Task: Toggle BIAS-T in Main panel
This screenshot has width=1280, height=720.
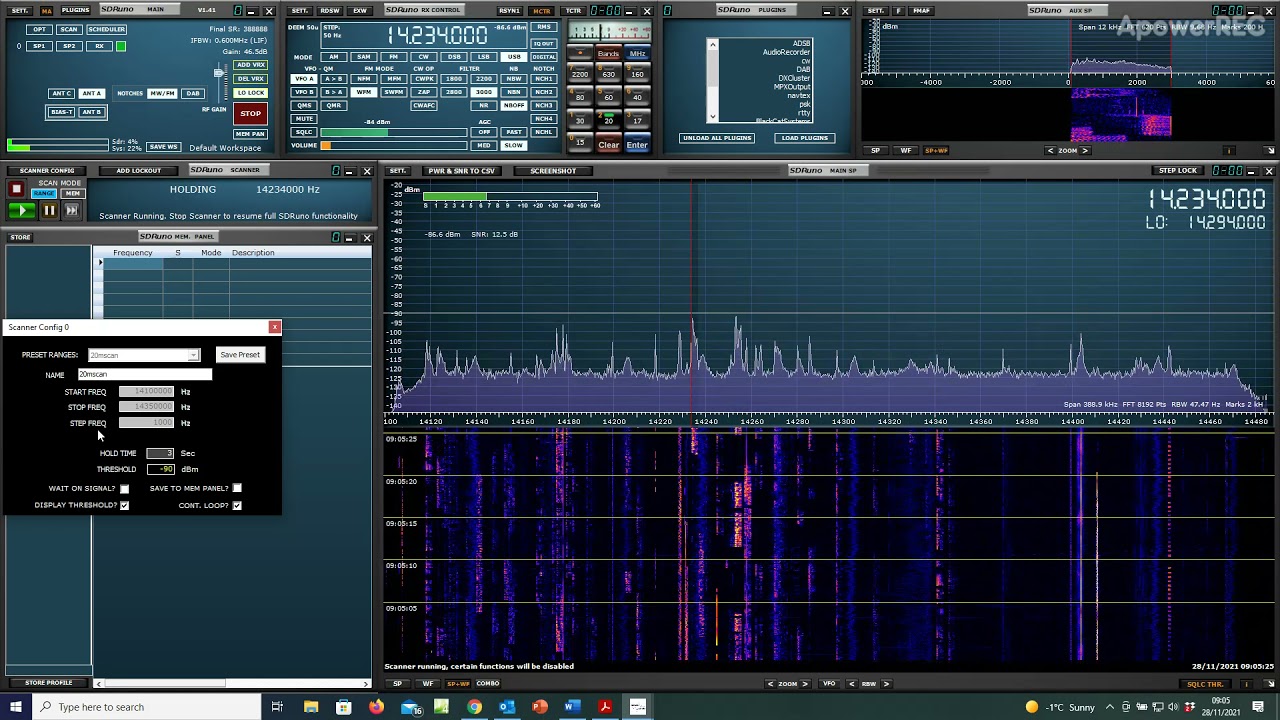Action: [x=62, y=112]
